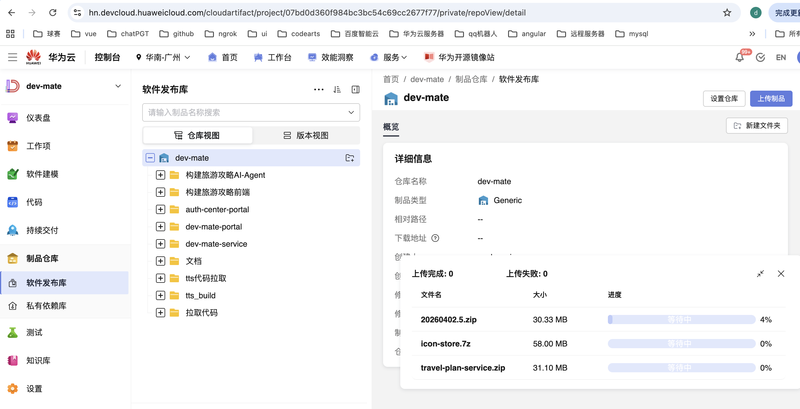
Task: Go to 首页 in the top navigation
Action: point(223,58)
